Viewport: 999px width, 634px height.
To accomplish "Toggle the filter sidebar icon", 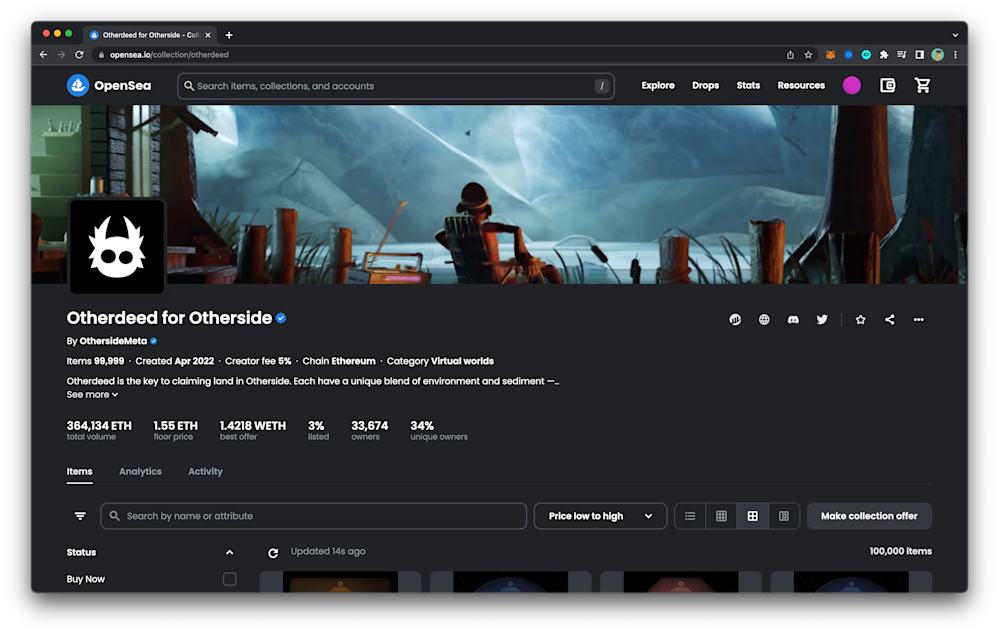I will [80, 516].
